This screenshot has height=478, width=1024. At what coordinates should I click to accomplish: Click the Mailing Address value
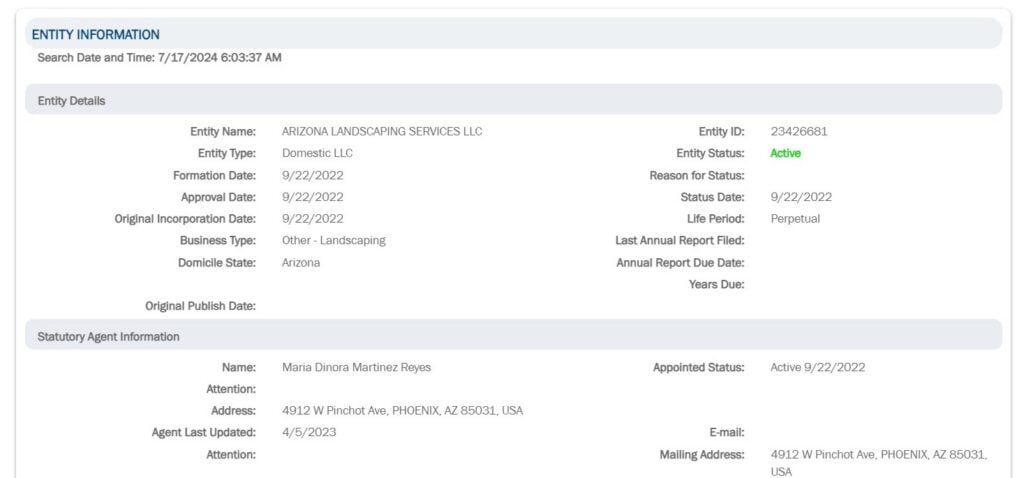pyautogui.click(x=879, y=462)
